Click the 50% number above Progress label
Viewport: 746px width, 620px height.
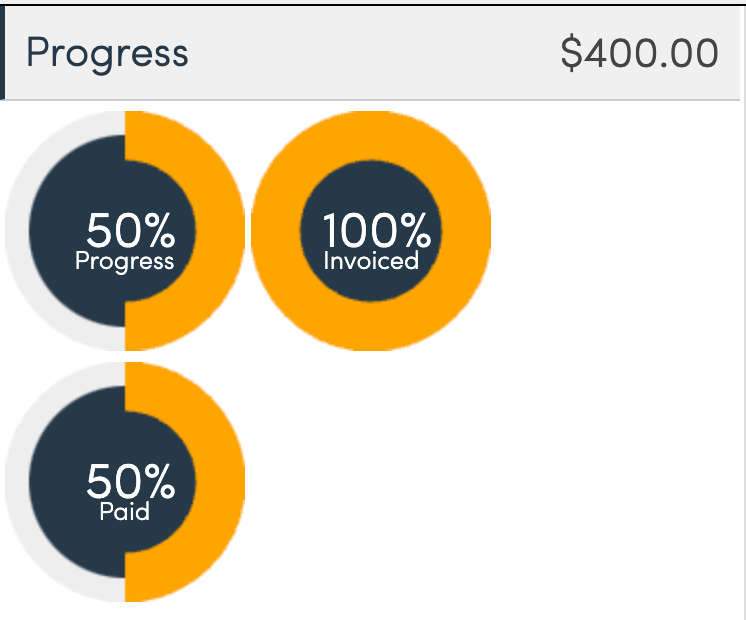coord(130,230)
